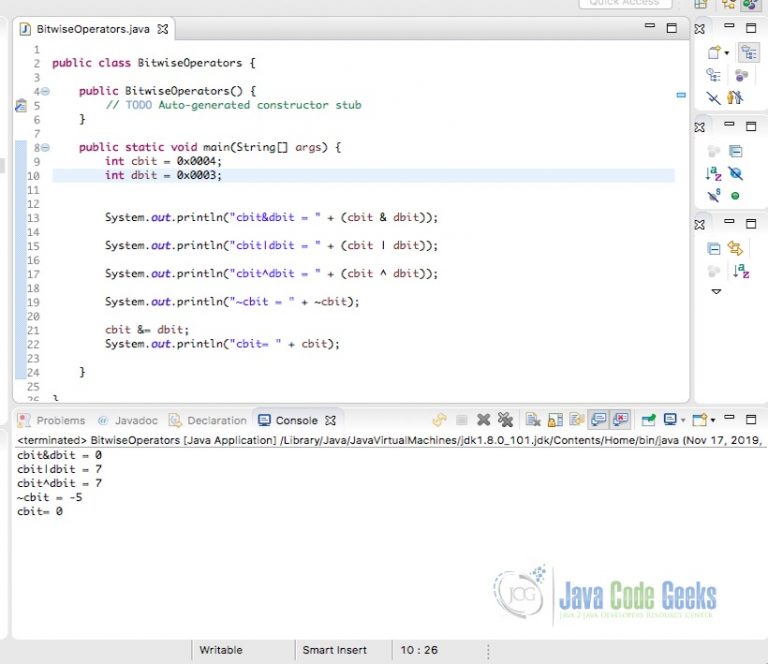
Task: Collapse All in the bottom right panel
Action: (714, 249)
